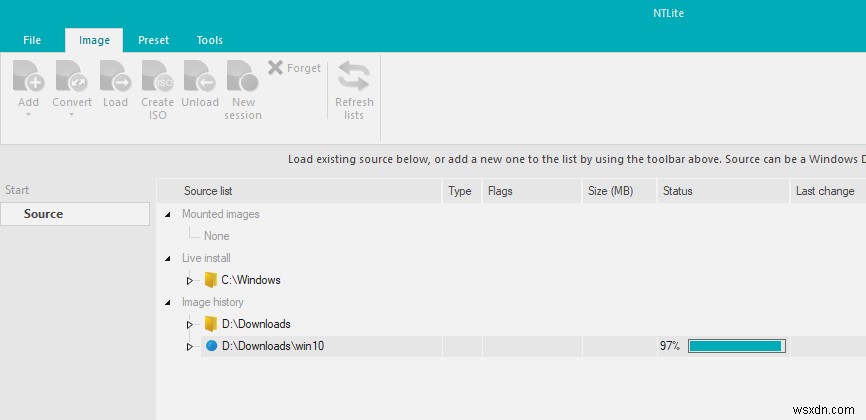The height and width of the screenshot is (420, 866).
Task: Click the C:\Windows folder icon
Action: click(210, 280)
